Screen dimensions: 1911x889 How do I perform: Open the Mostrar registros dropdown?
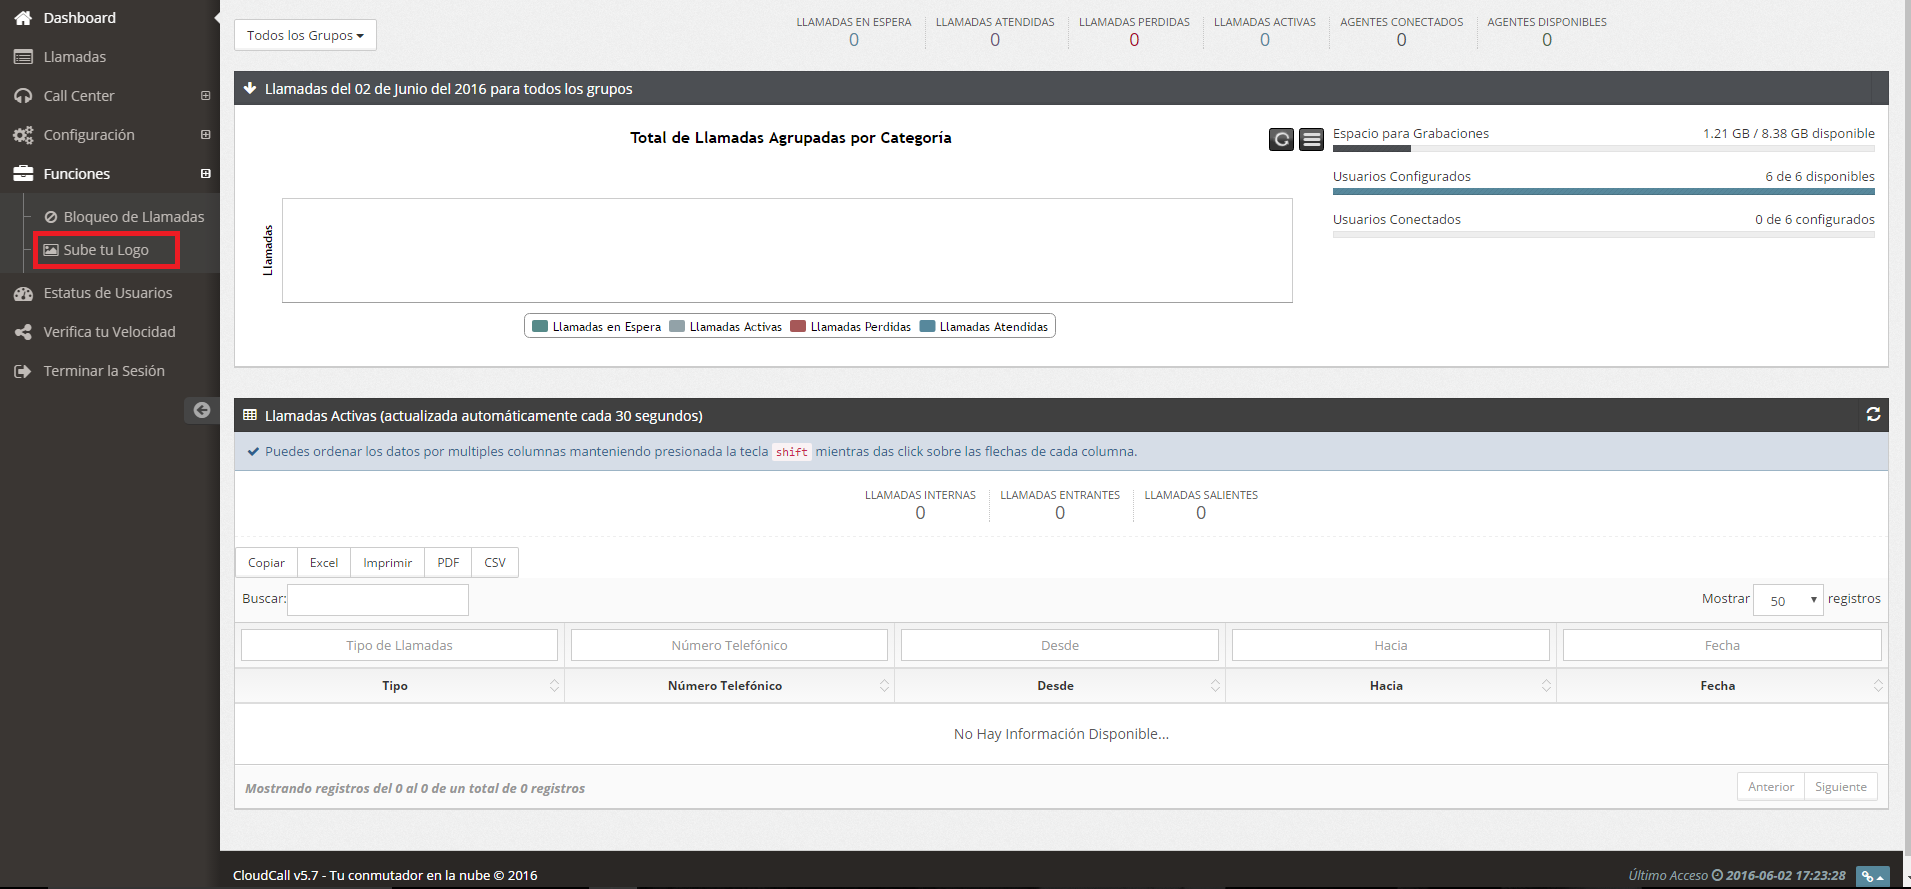(x=1788, y=600)
